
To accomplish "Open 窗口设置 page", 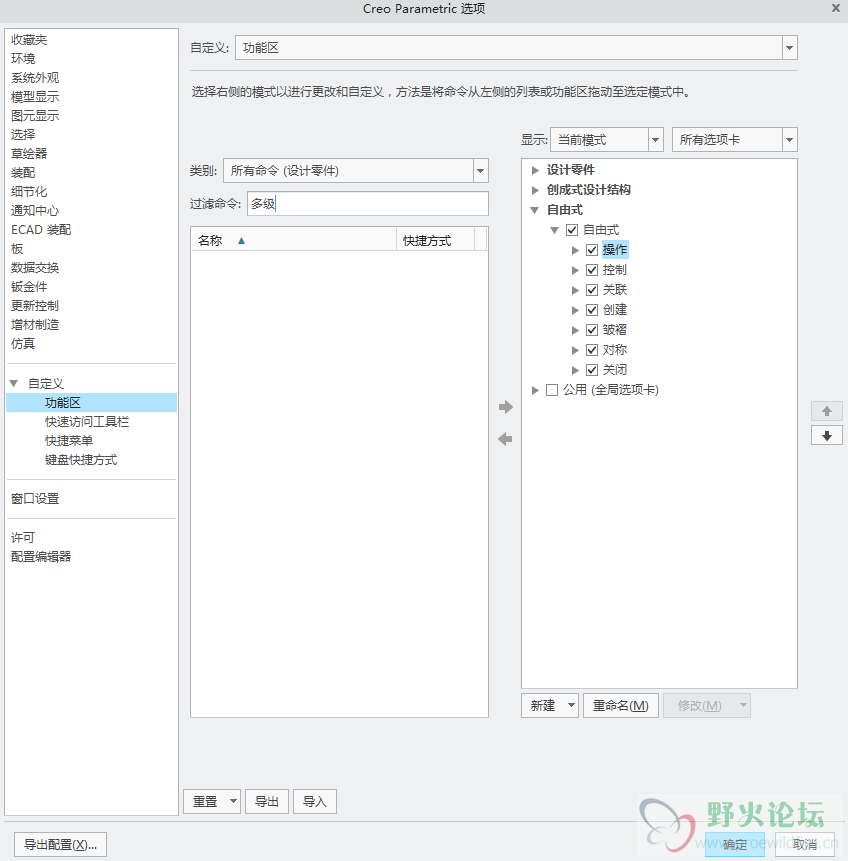I will tap(35, 499).
